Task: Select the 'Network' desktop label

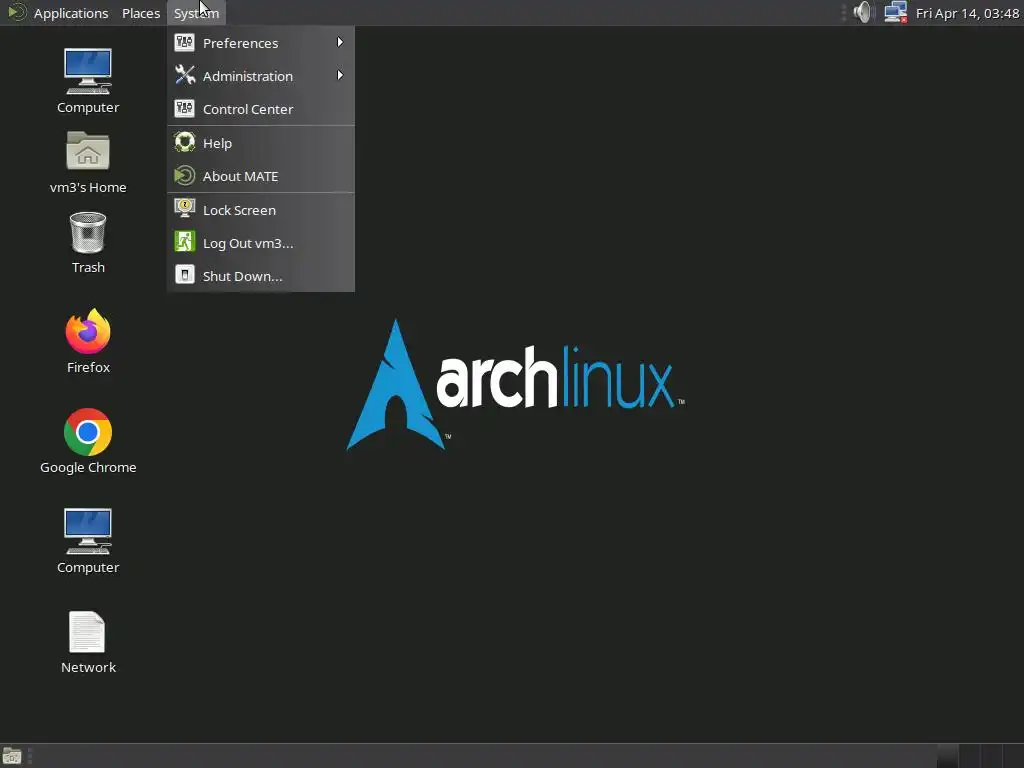Action: [x=88, y=667]
